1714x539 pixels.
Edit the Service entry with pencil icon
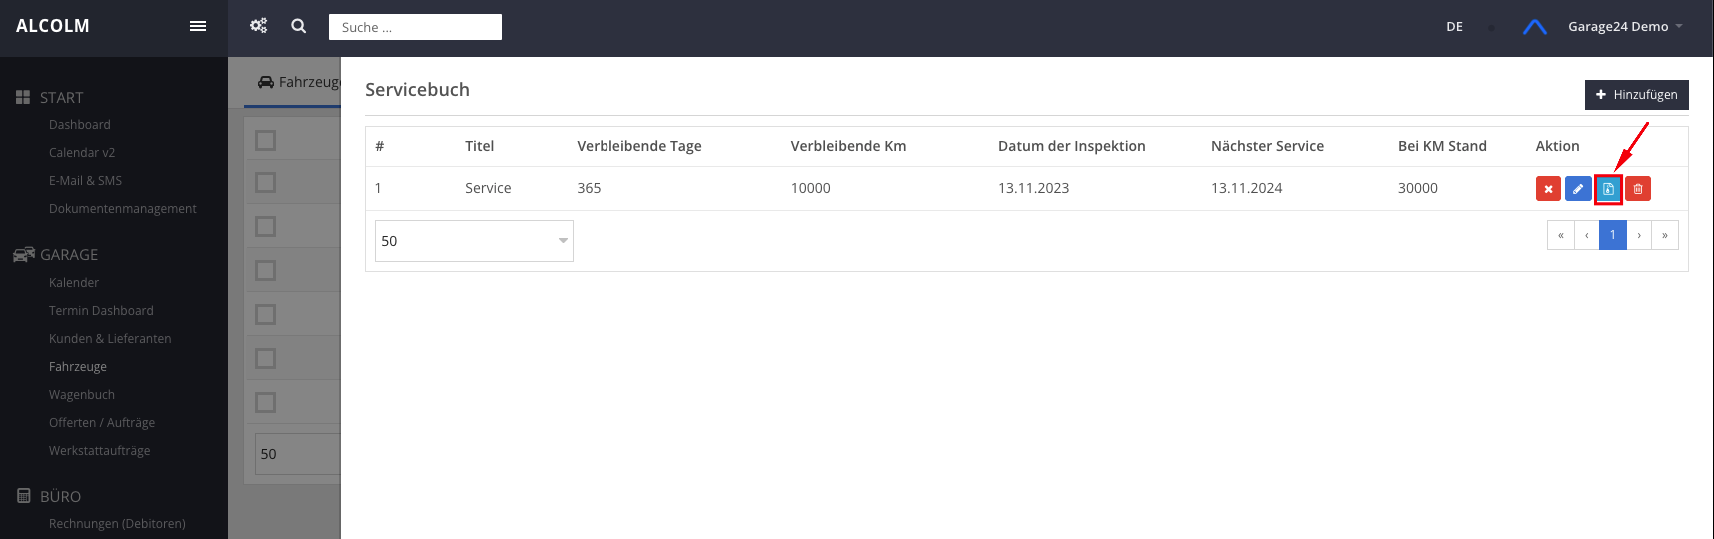(1578, 189)
